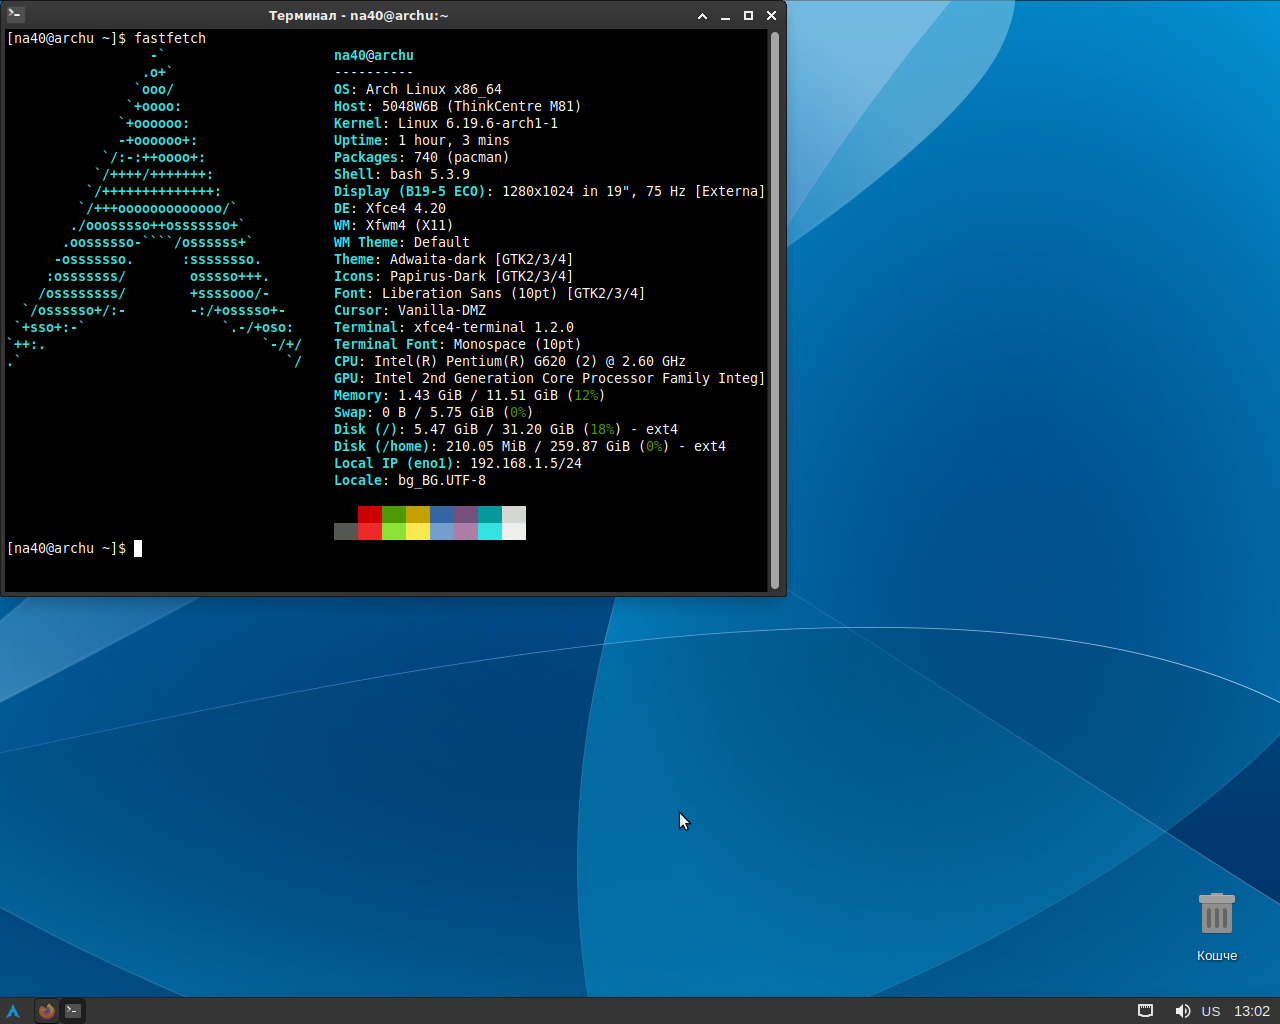Click the 'WM Theme: Default' line
Viewport: 1280px width, 1024px height.
pos(402,242)
